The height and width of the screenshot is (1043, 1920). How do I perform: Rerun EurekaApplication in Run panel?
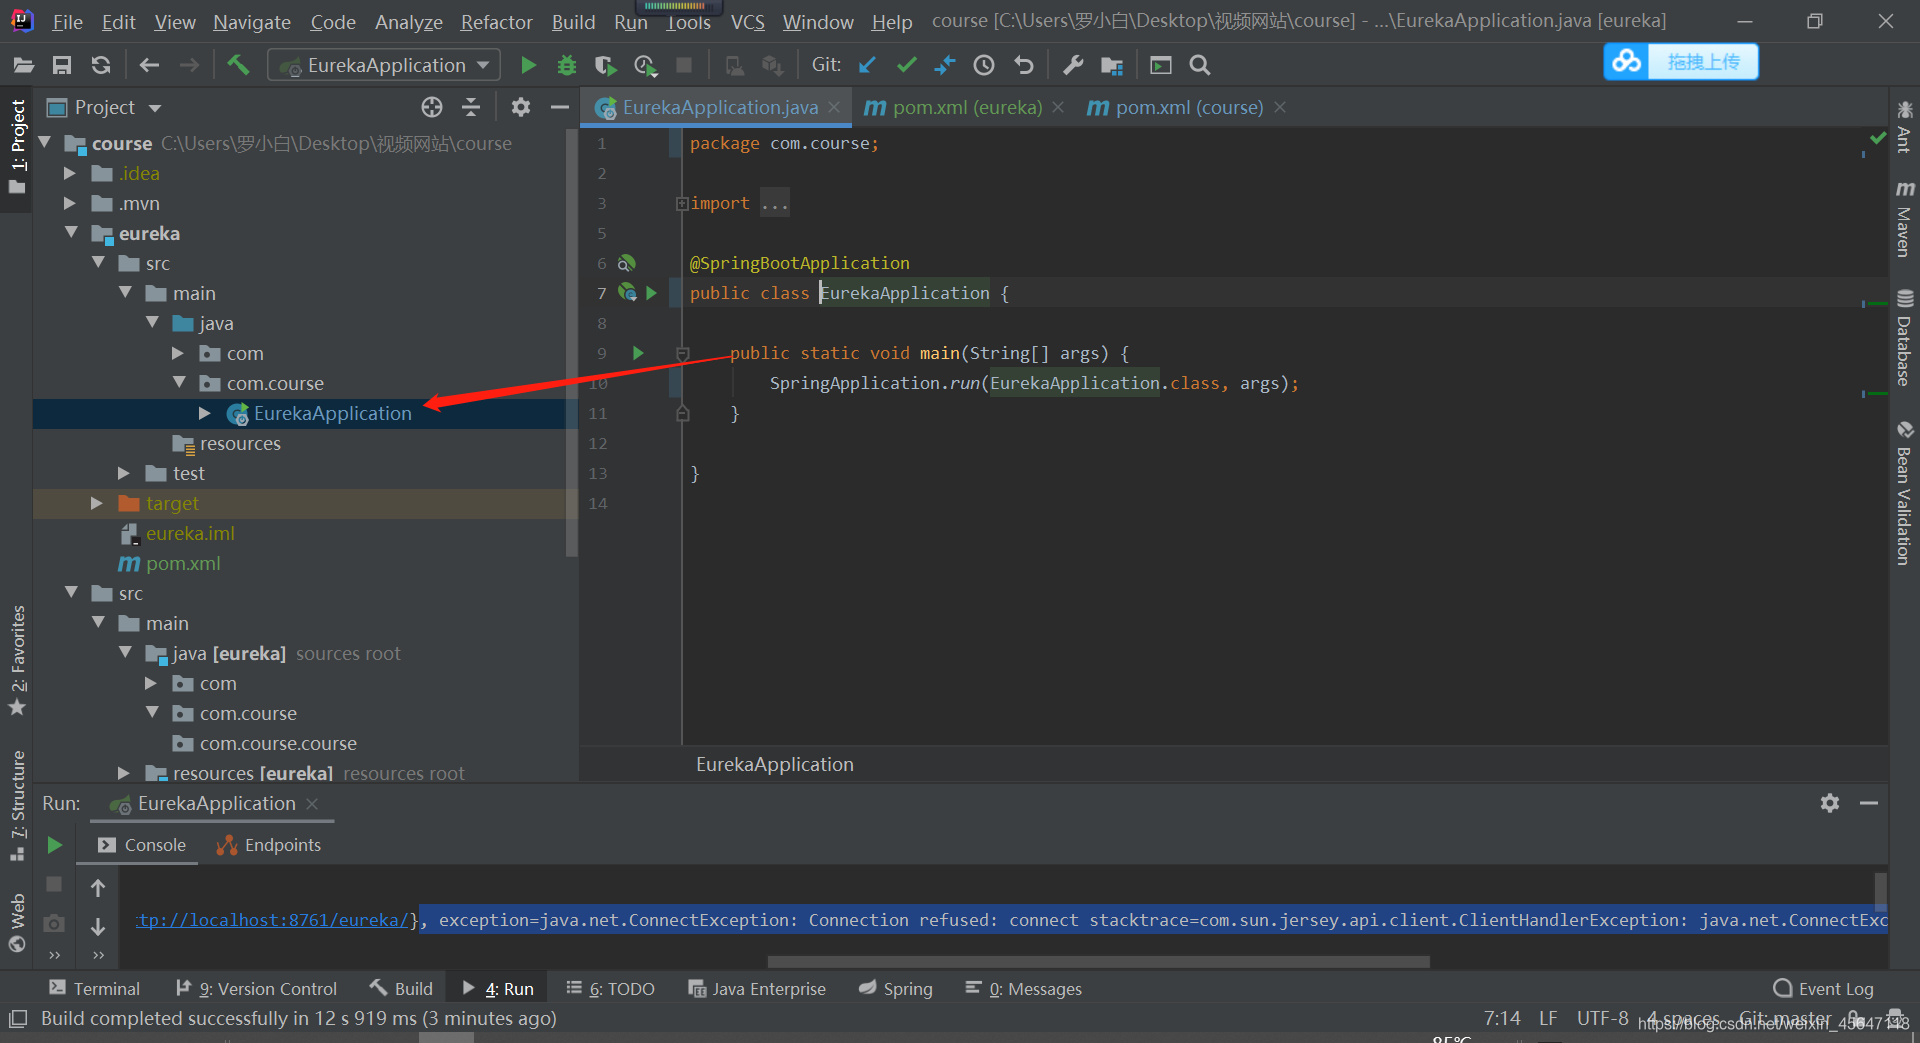coord(55,845)
